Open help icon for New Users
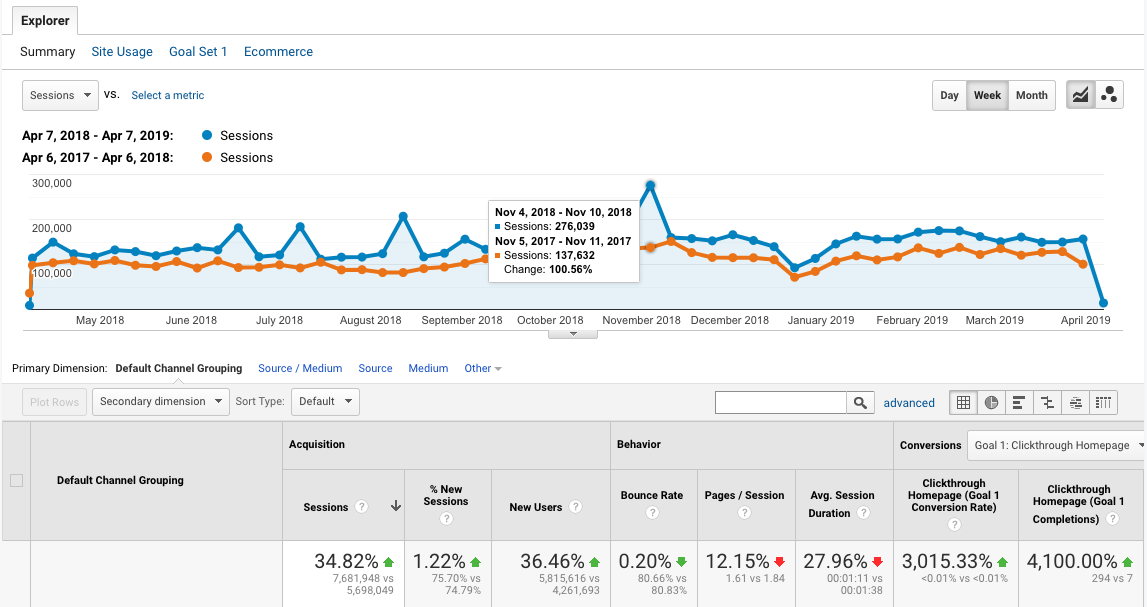1147x607 pixels. [576, 507]
